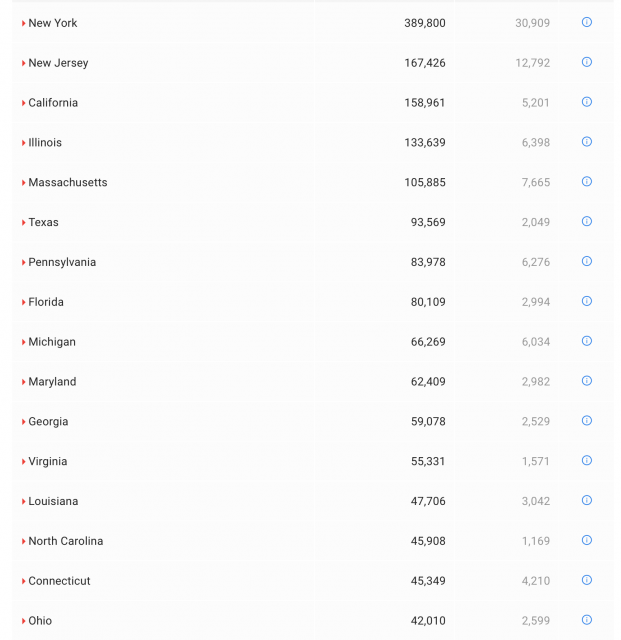Expand the Georgia row arrow
The height and width of the screenshot is (640, 621).
pos(24,422)
